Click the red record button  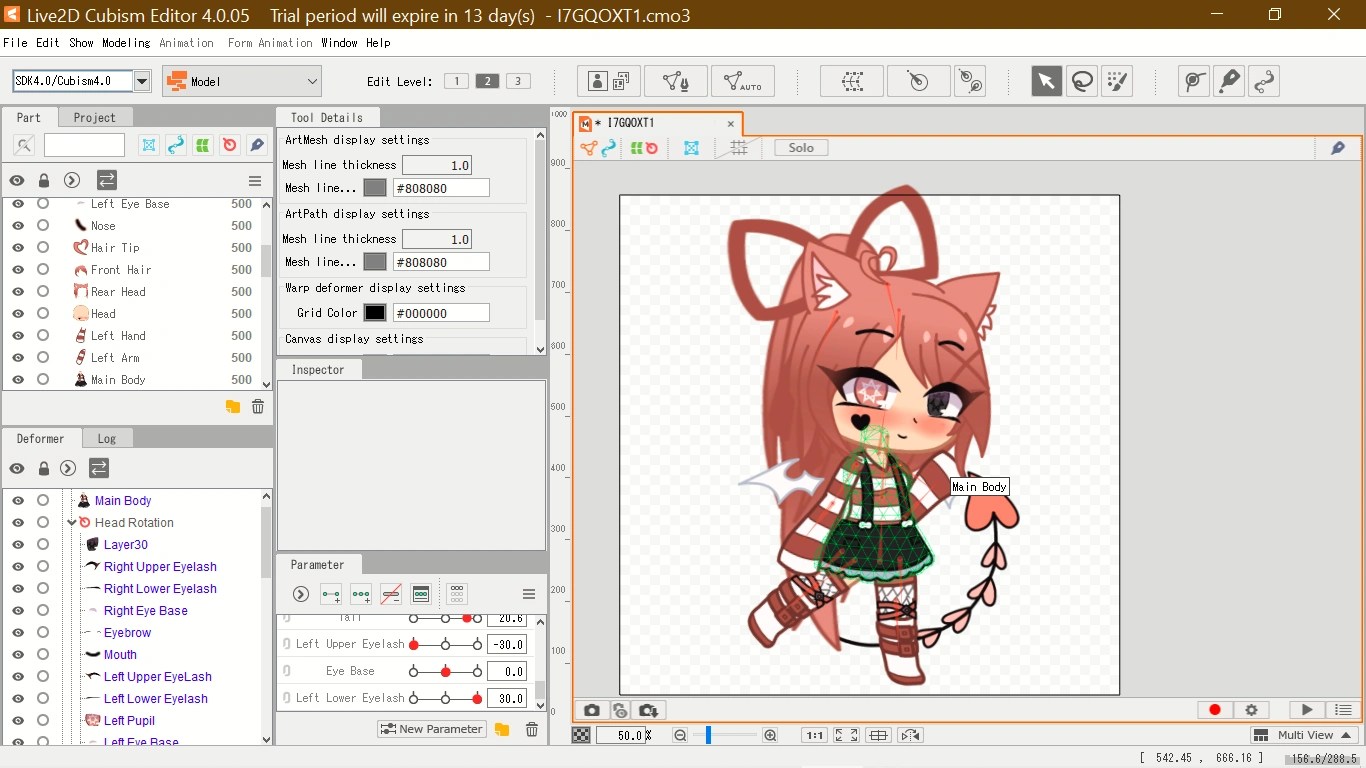coord(1215,710)
